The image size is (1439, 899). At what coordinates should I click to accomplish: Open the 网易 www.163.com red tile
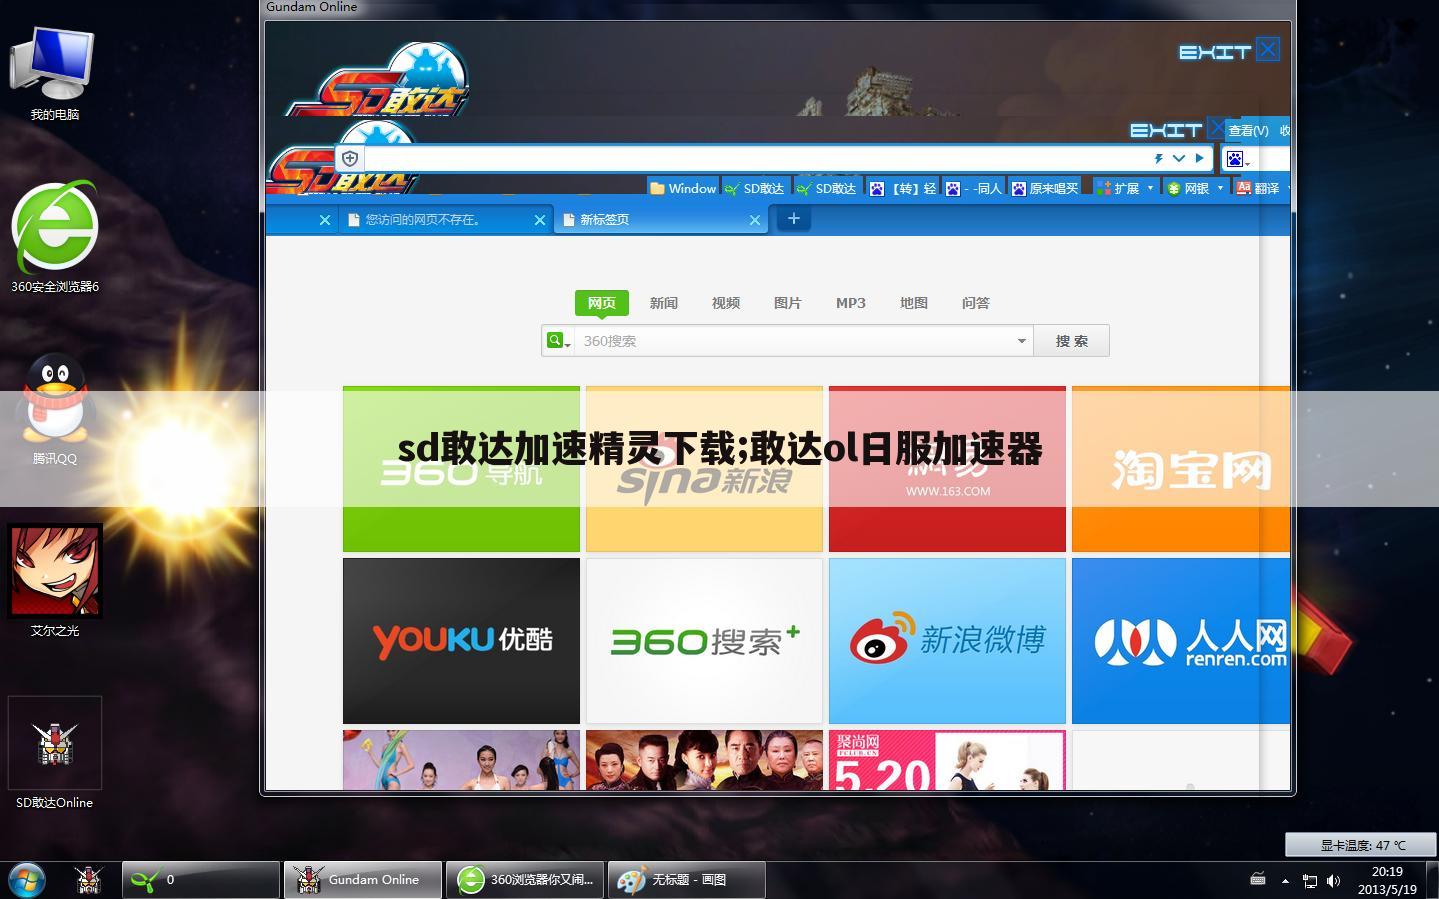click(947, 469)
